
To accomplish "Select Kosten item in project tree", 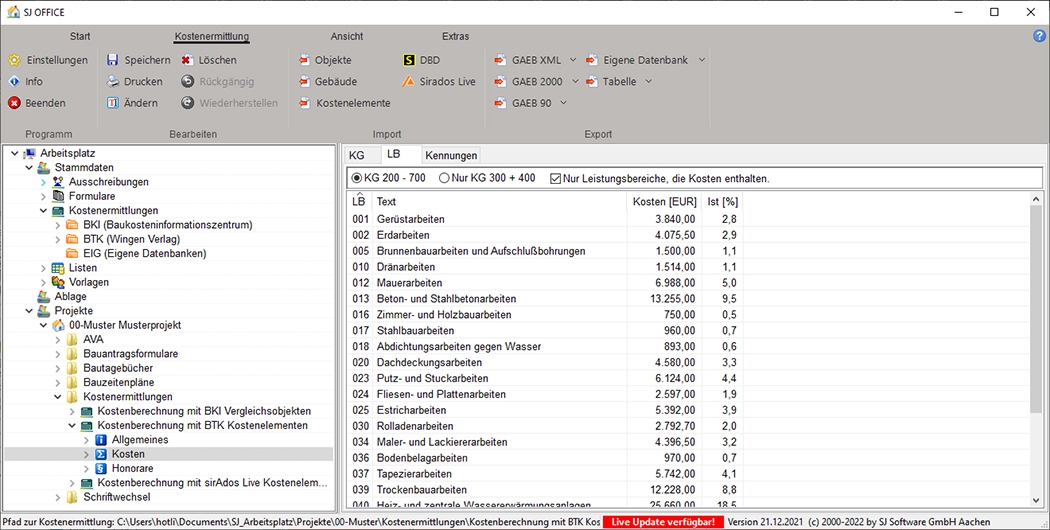I will click(128, 454).
